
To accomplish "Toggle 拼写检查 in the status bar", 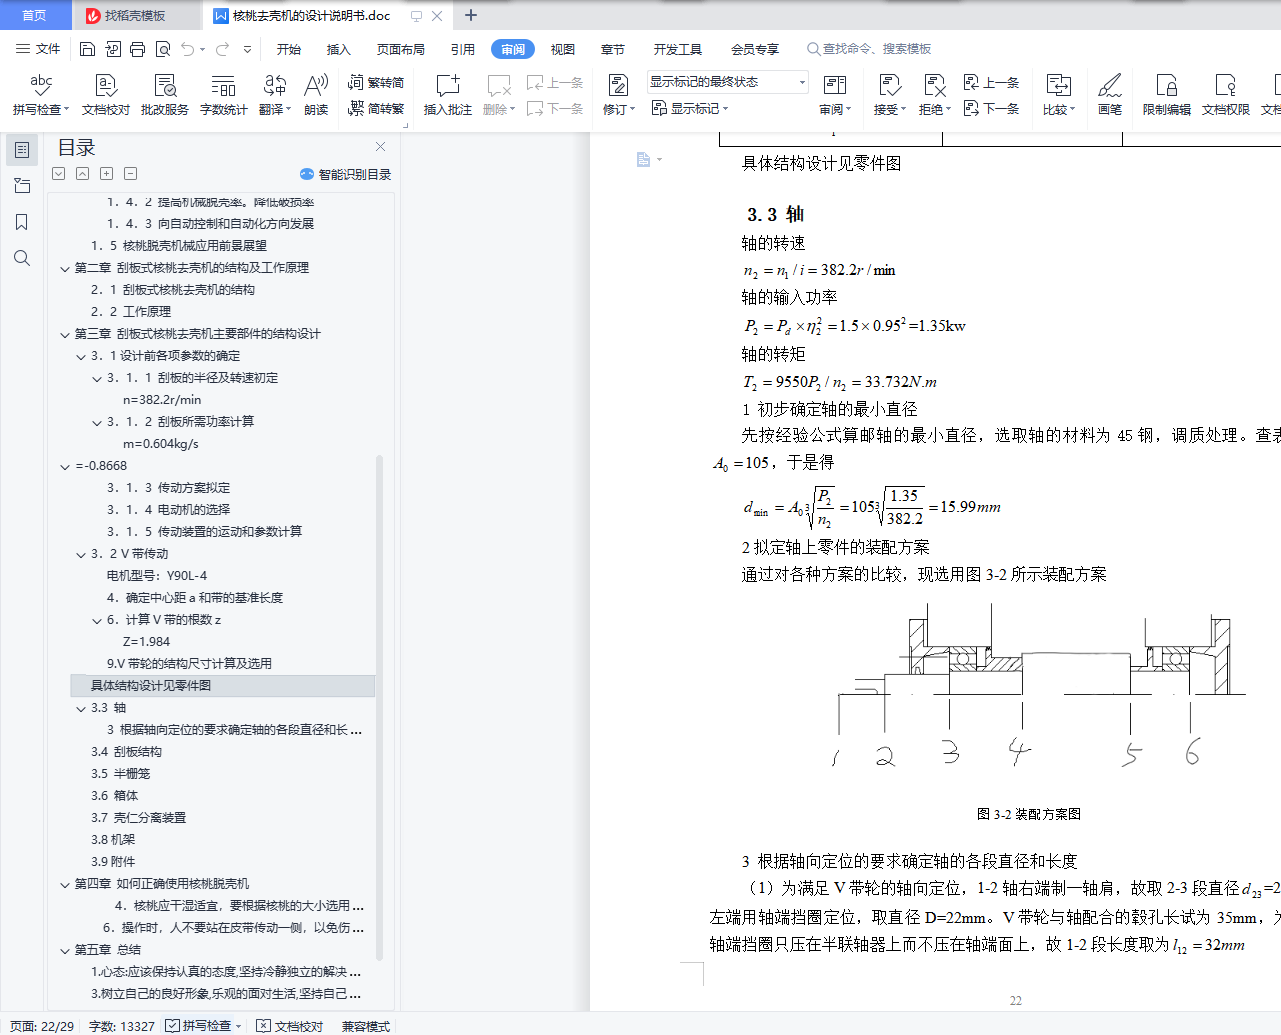I will tap(203, 1026).
